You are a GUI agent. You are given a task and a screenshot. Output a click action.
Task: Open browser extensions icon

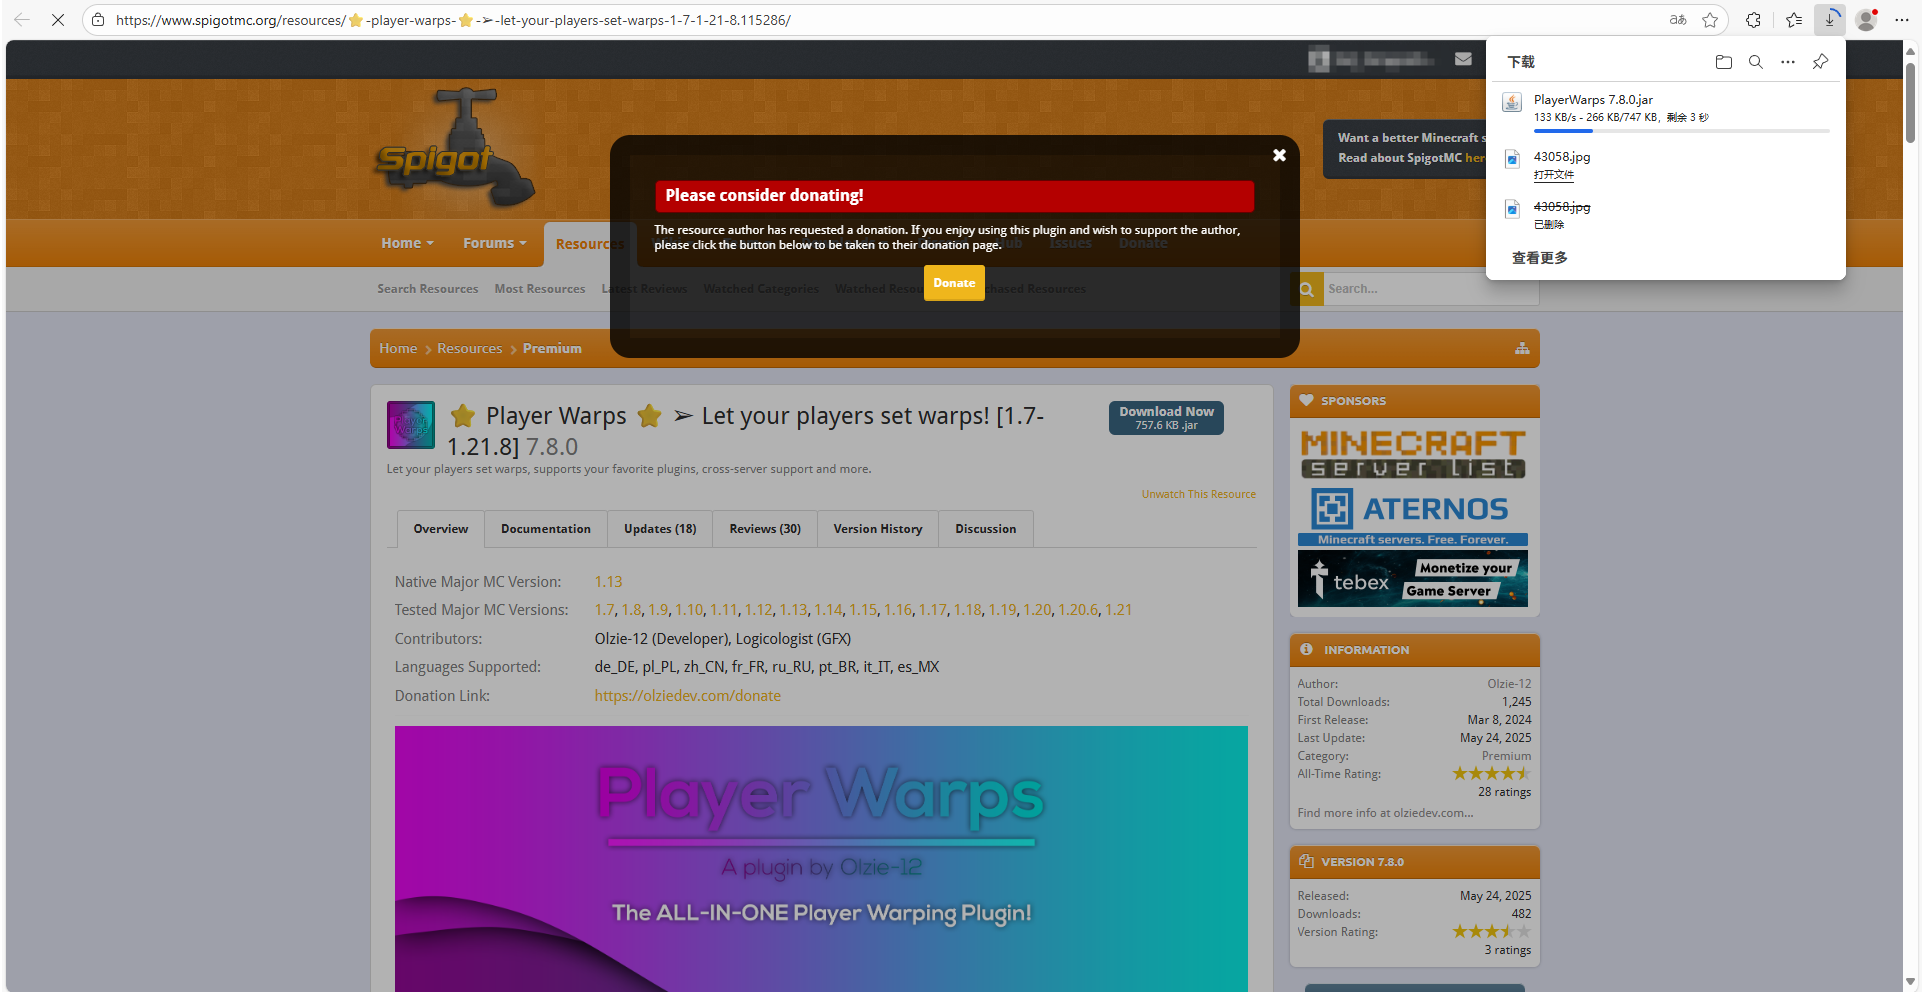point(1753,20)
